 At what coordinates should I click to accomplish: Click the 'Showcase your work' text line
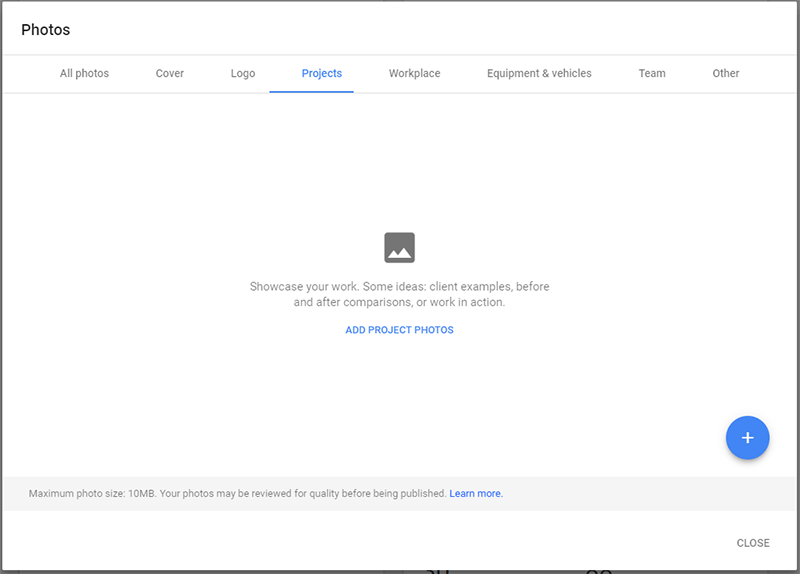point(399,286)
